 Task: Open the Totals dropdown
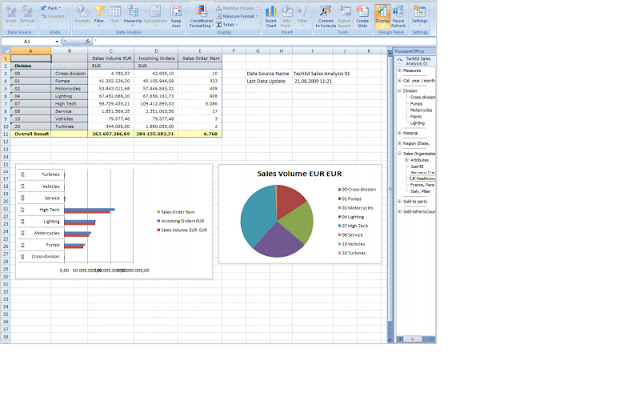[227, 25]
